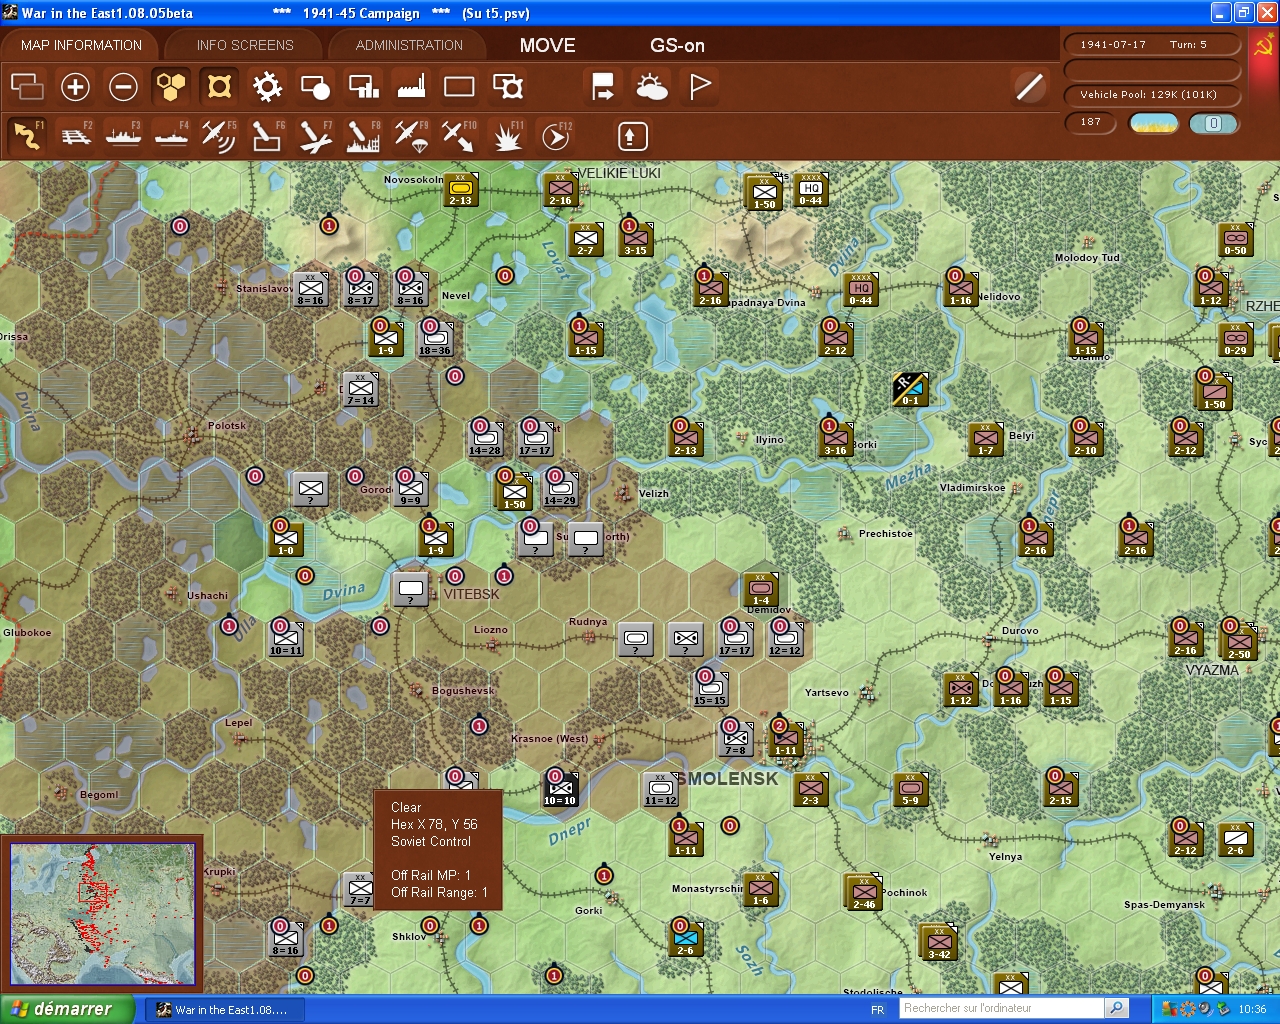Click the FR language indicator
The image size is (1280, 1024).
click(877, 1009)
